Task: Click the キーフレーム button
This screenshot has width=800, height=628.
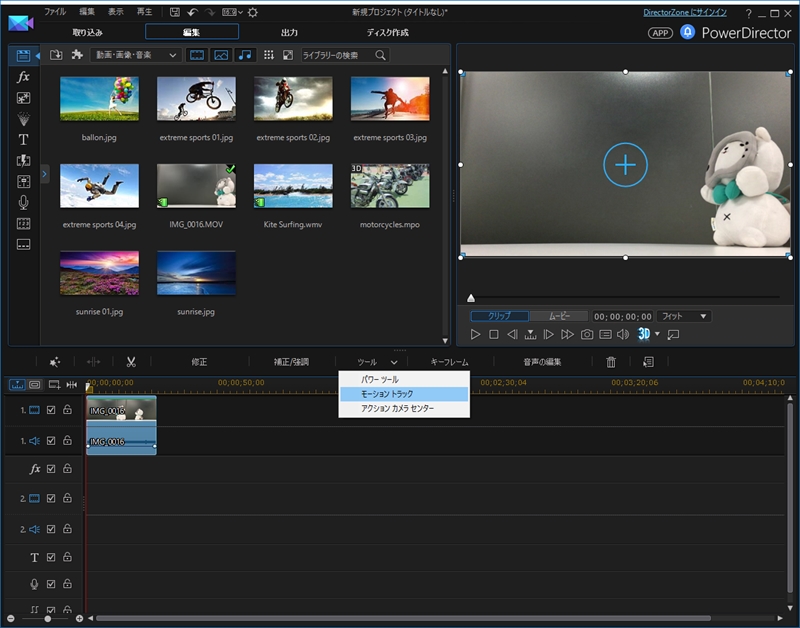Action: click(x=449, y=362)
